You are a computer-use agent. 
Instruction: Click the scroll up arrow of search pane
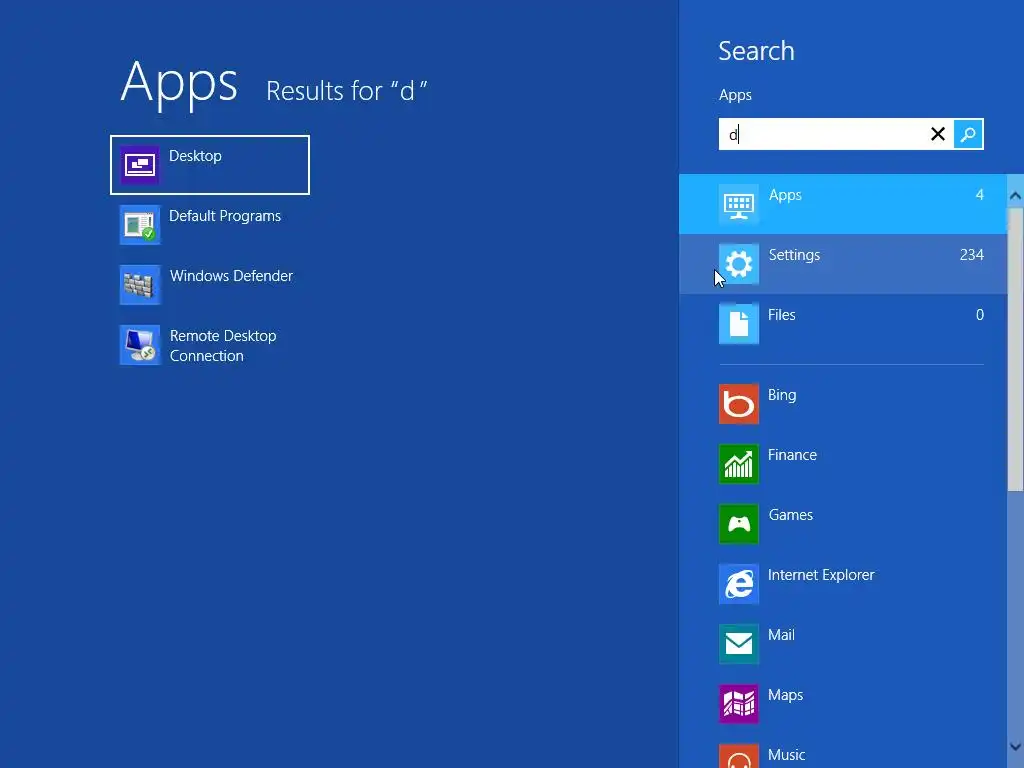click(x=1015, y=196)
